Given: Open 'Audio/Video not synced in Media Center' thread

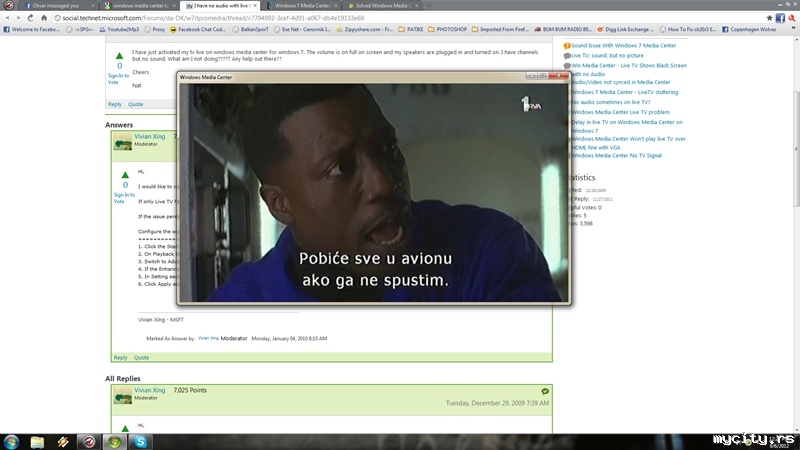Looking at the screenshot, I should 620,82.
